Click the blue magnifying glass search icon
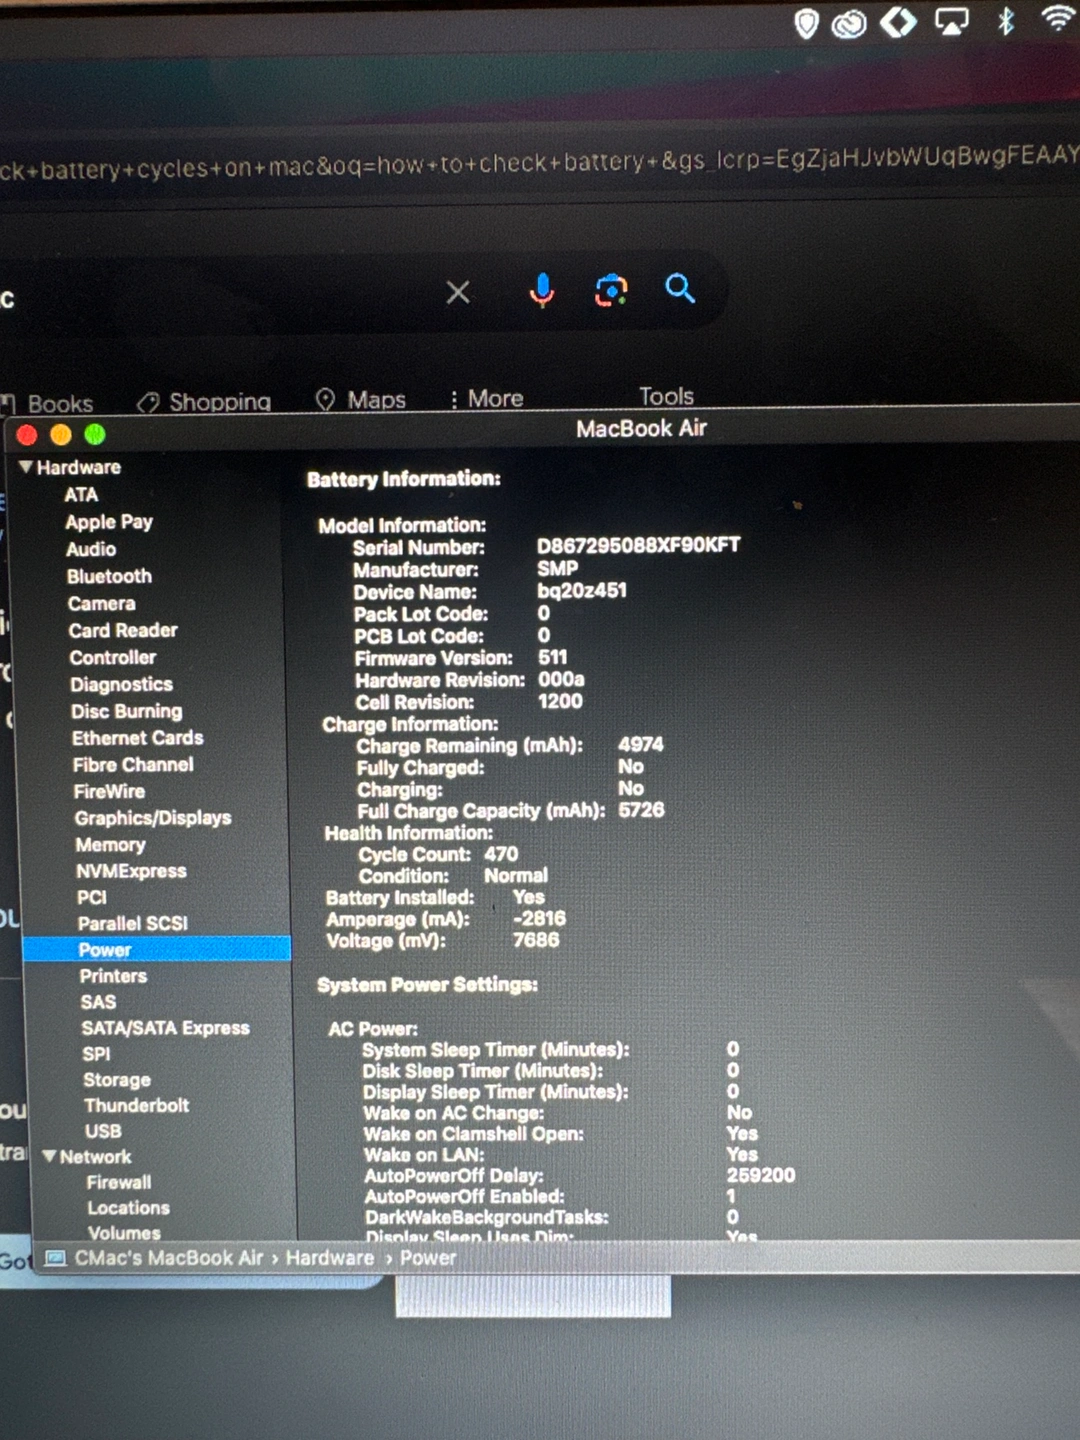This screenshot has height=1440, width=1080. point(680,289)
